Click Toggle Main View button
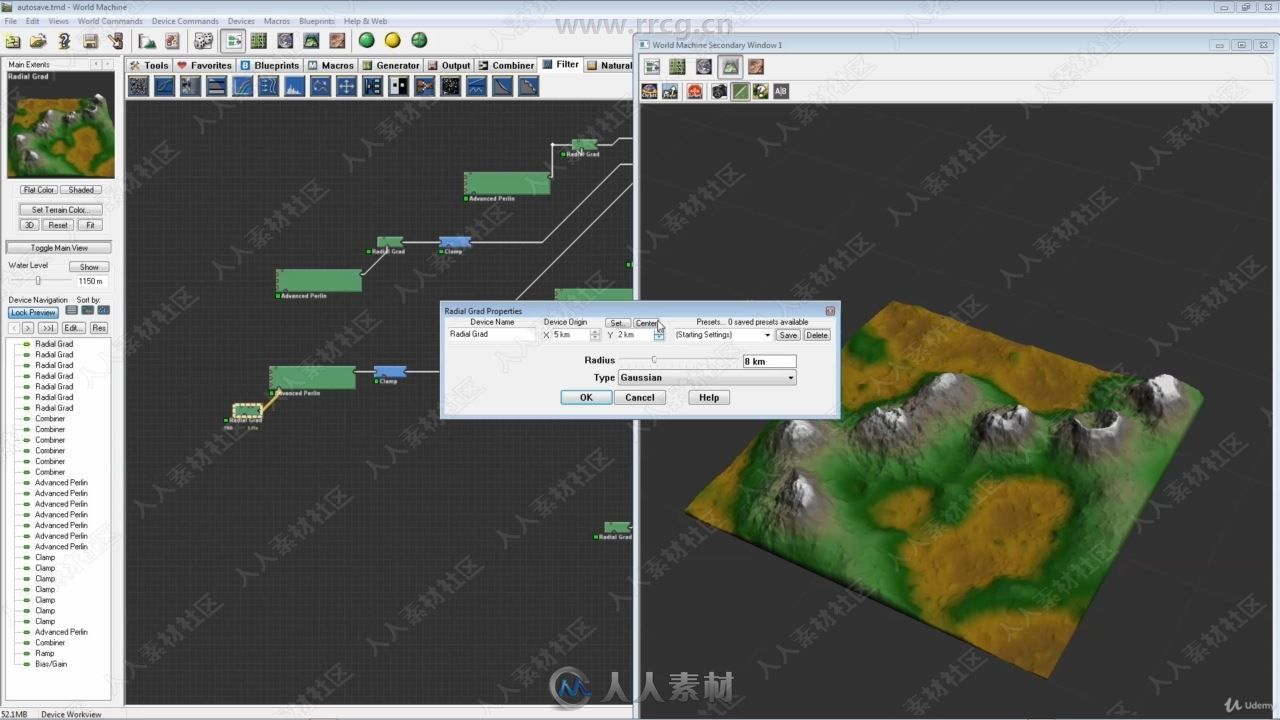Screen dimensions: 1280x720 click(59, 248)
